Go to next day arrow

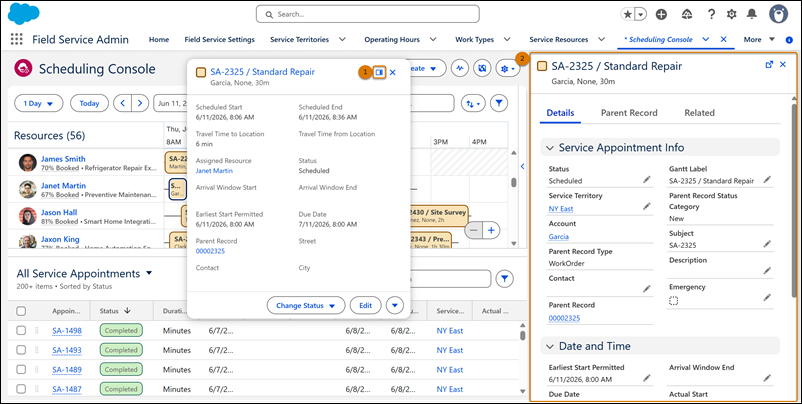click(x=140, y=103)
